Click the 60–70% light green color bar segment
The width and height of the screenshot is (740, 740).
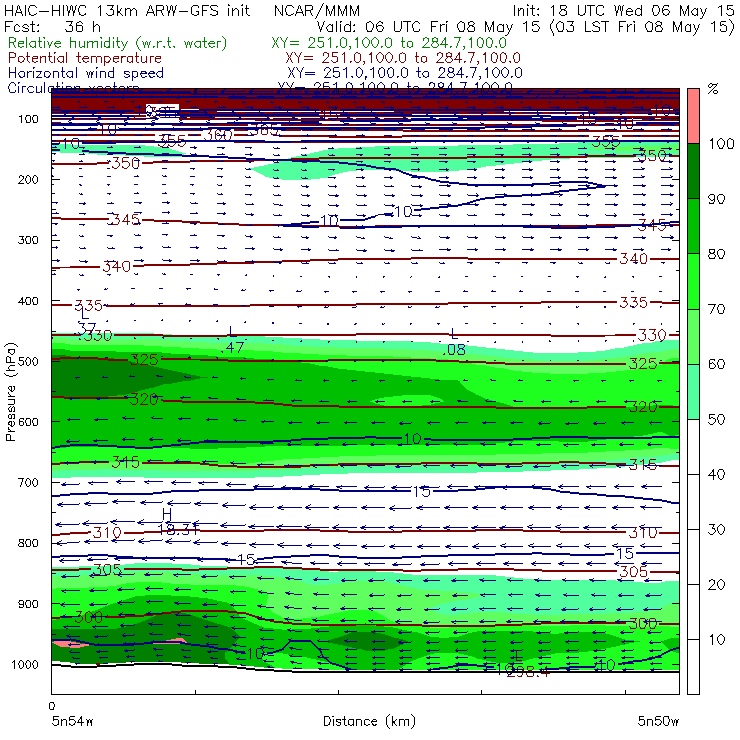(693, 336)
